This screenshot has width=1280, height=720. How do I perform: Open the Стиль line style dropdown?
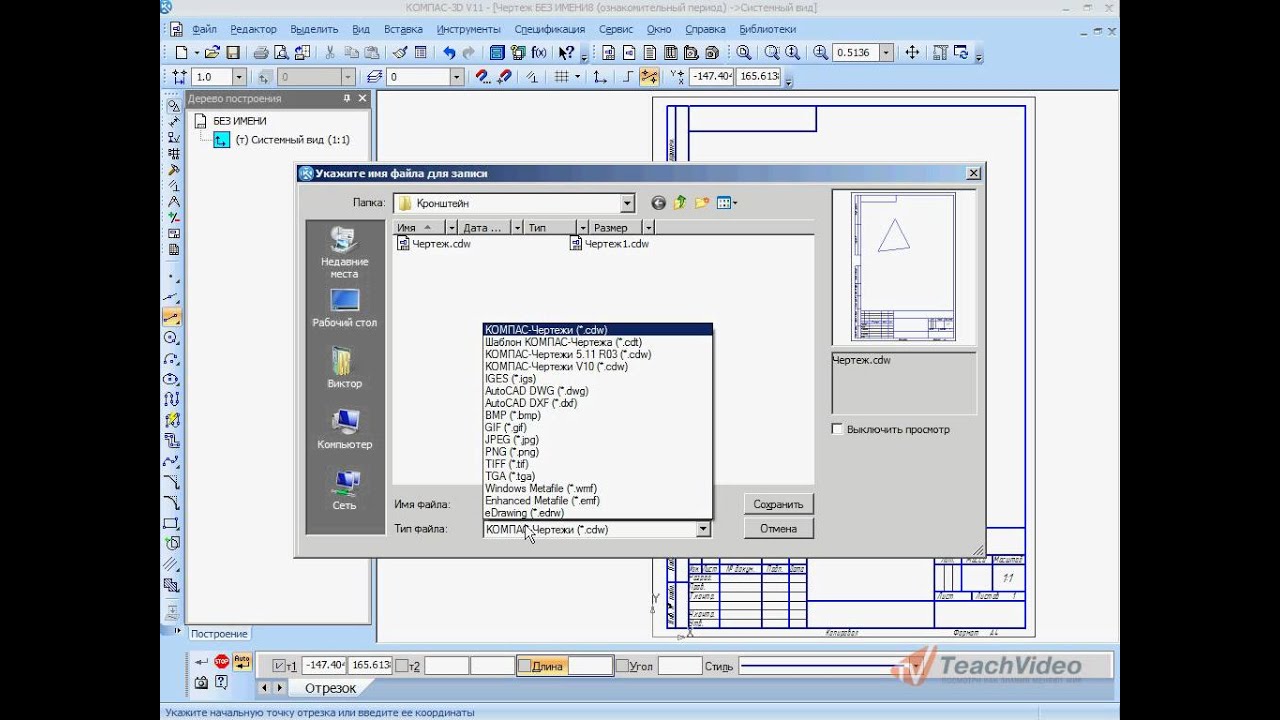coord(914,666)
